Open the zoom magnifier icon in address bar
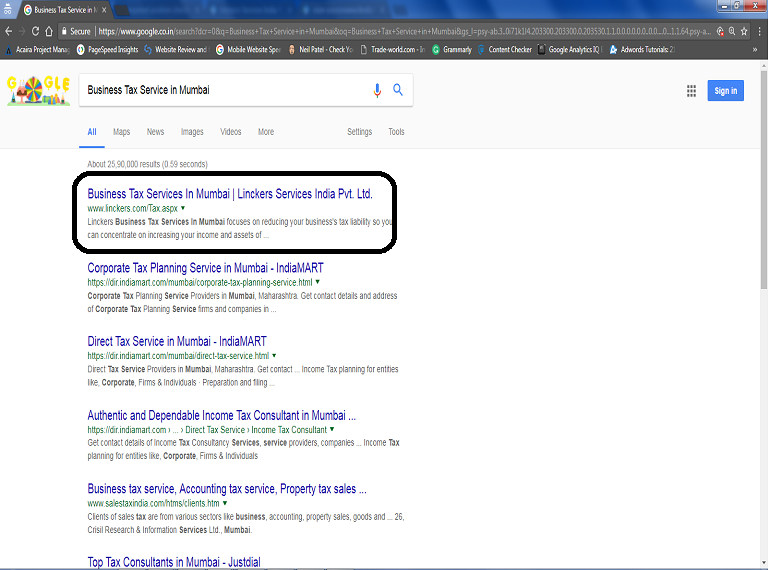The height and width of the screenshot is (570, 770). (732, 31)
